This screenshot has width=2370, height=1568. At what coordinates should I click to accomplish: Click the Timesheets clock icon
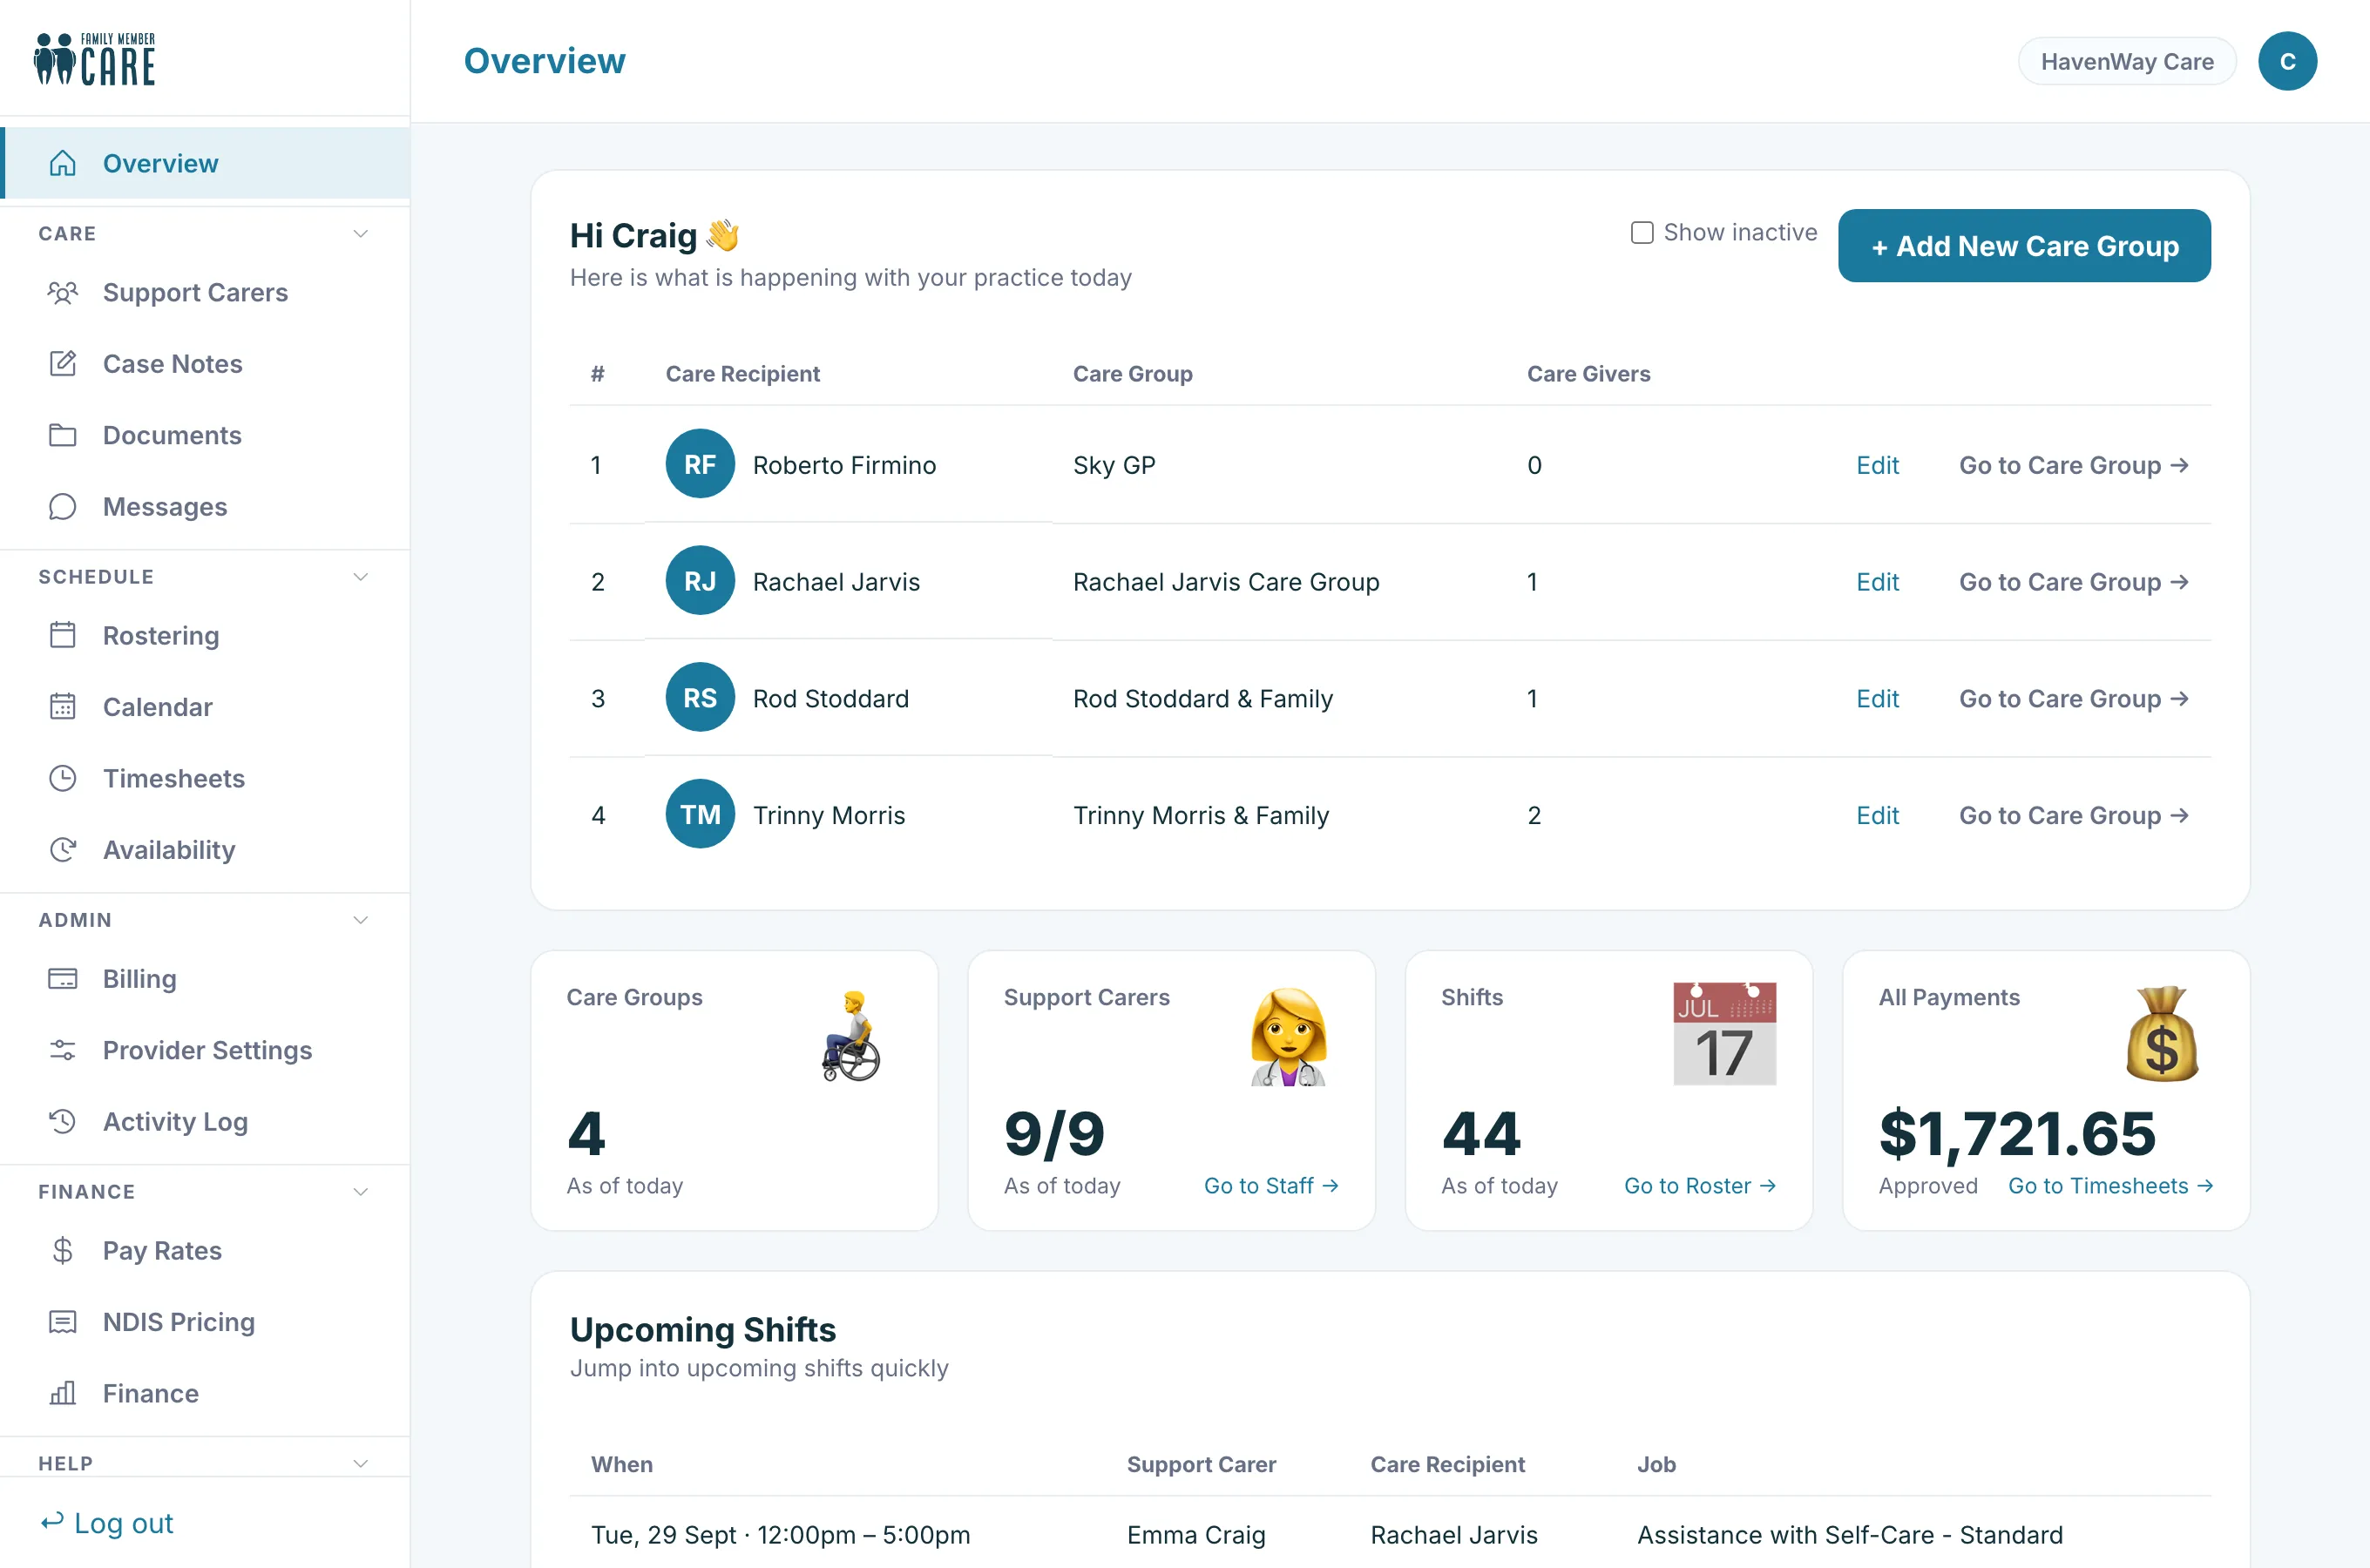63,778
